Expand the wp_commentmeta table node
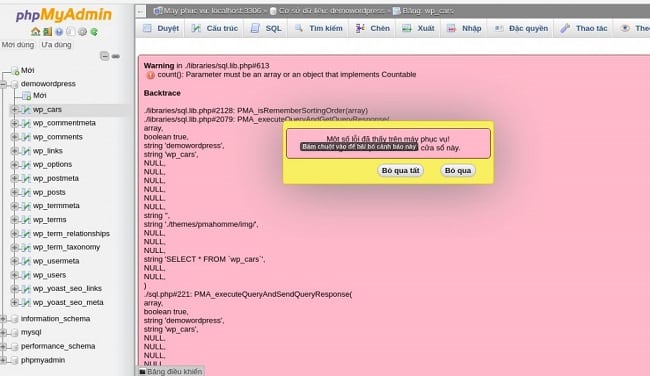The height and width of the screenshot is (376, 650). click(x=15, y=123)
